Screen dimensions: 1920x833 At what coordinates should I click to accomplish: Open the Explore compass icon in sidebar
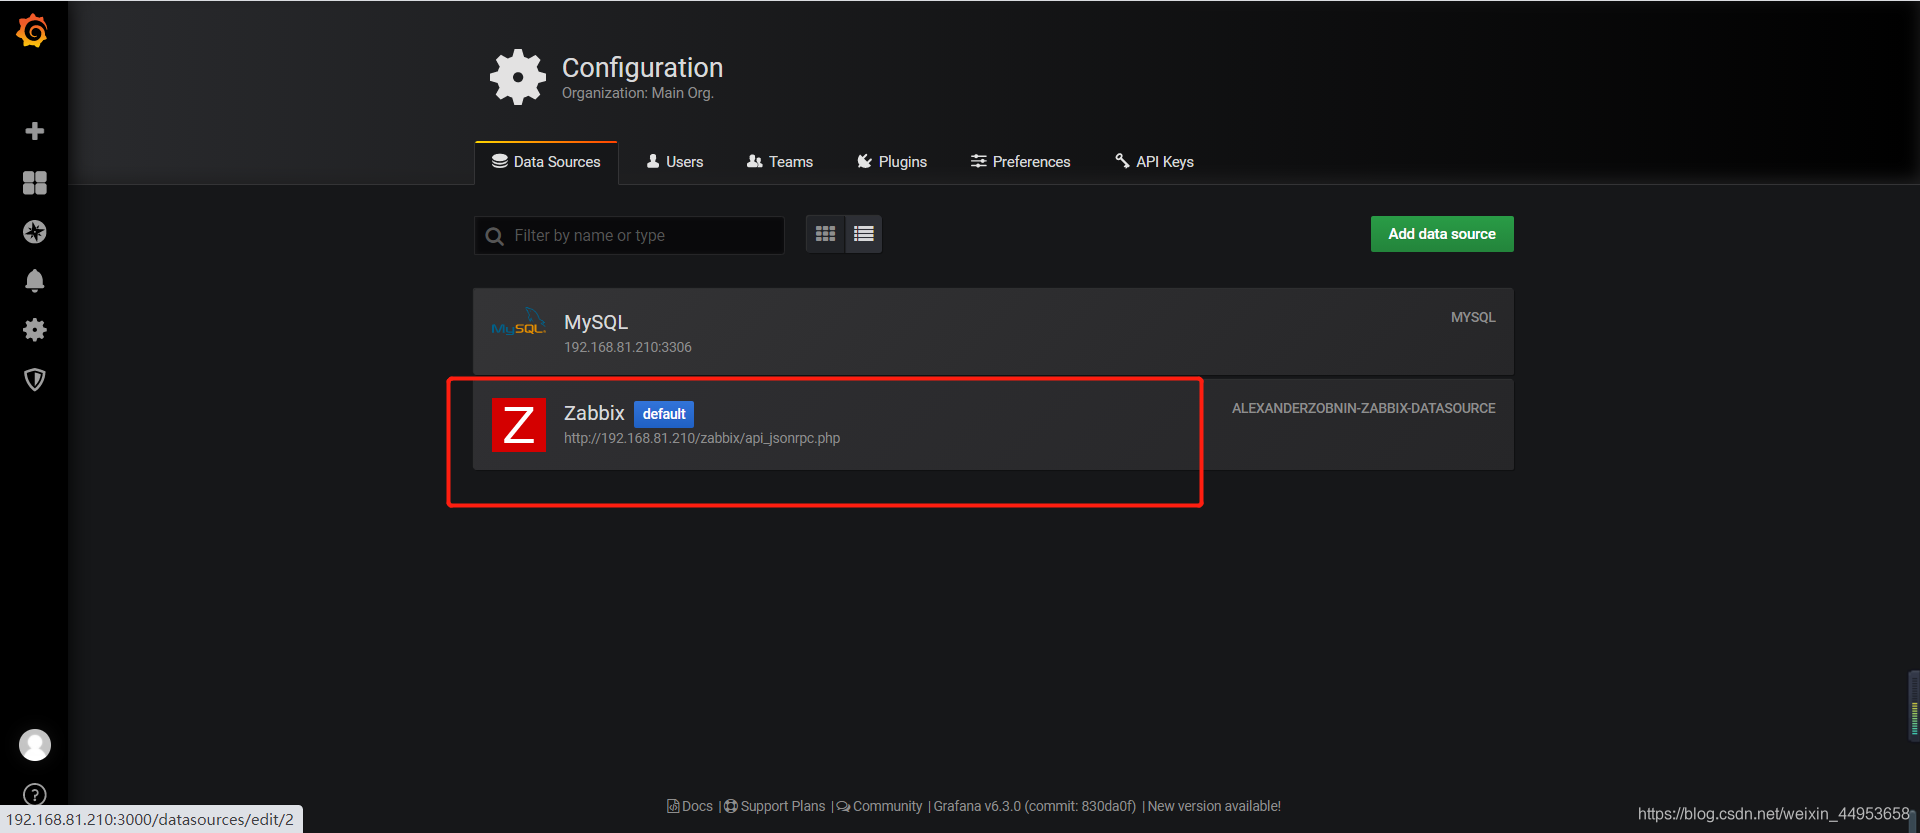34,232
